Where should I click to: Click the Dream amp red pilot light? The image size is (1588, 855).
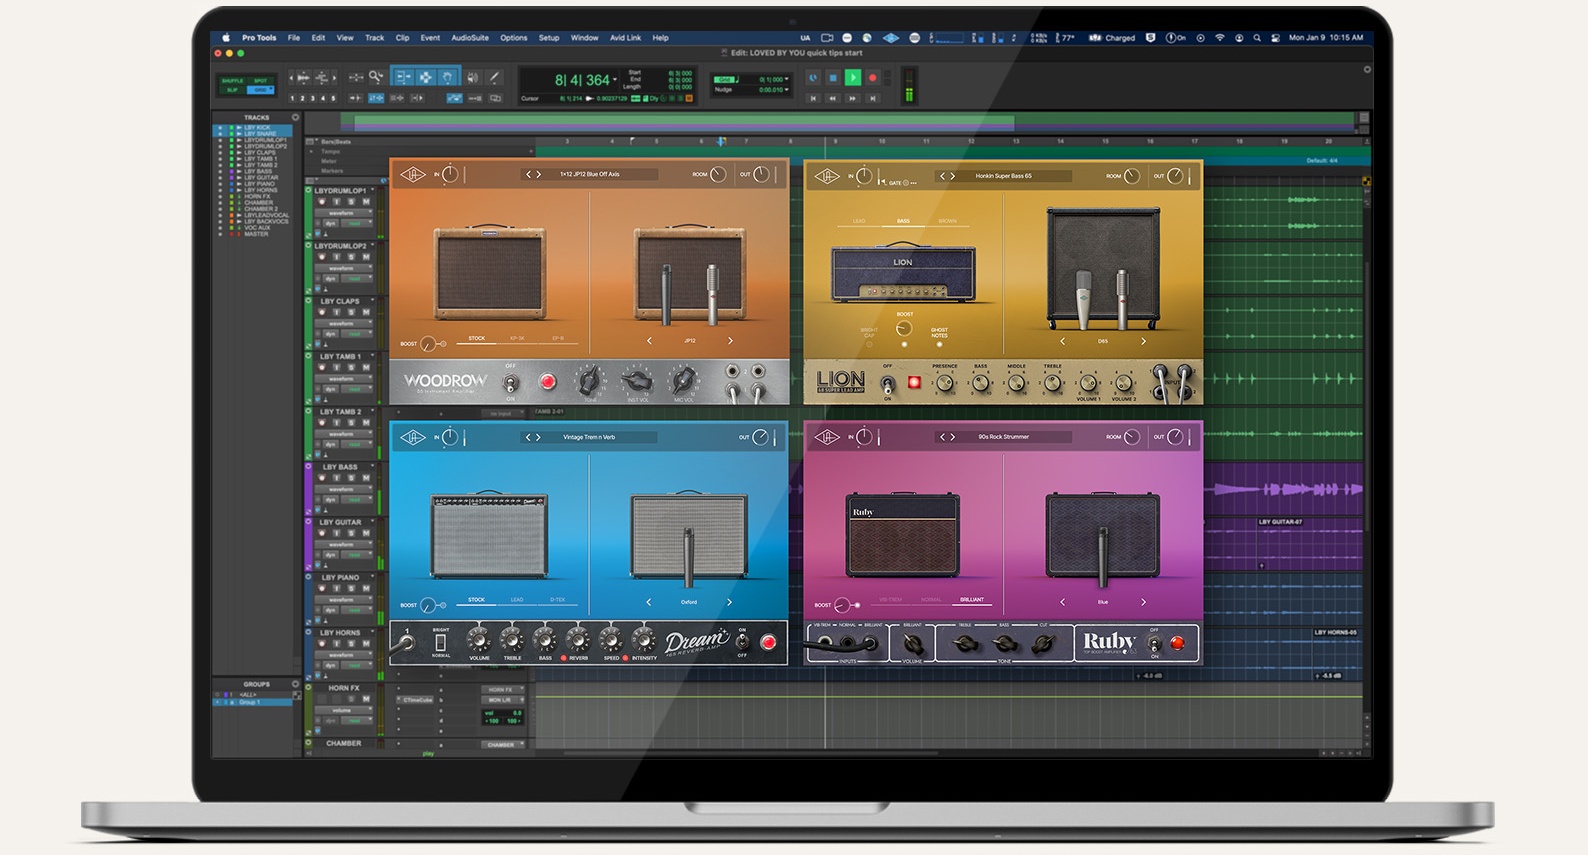[x=768, y=642]
